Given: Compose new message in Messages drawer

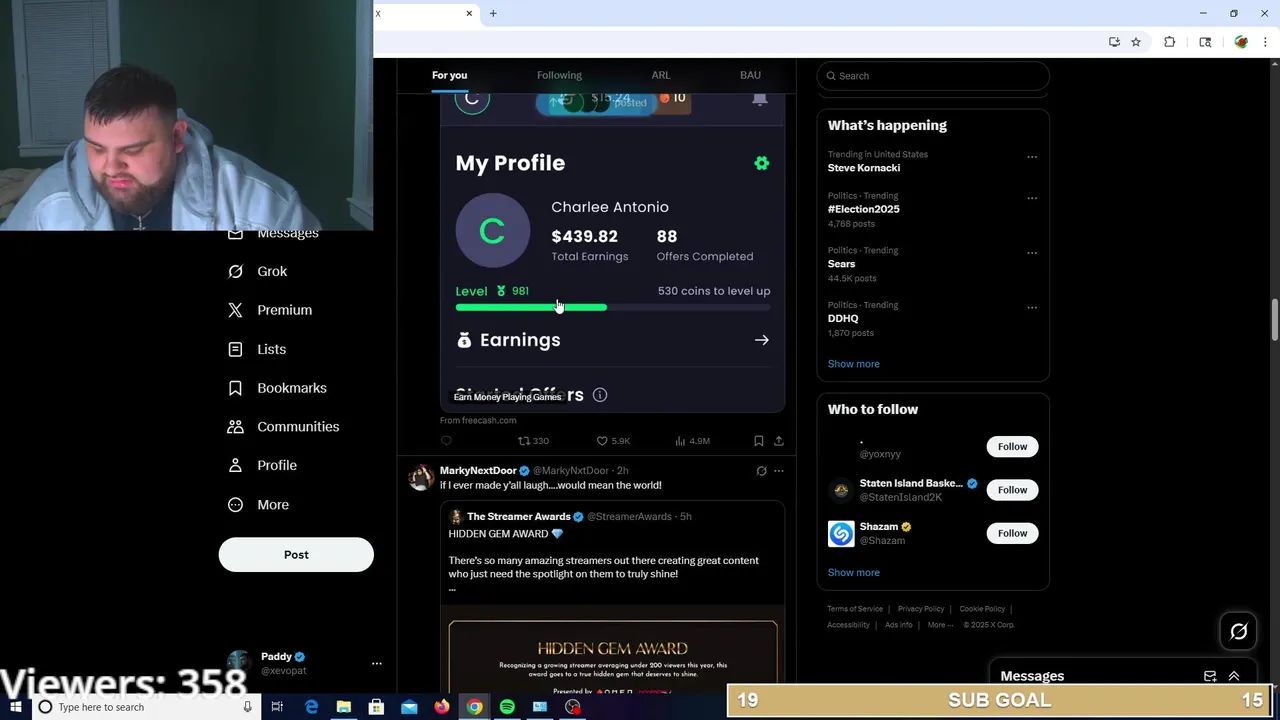Looking at the screenshot, I should [x=1210, y=676].
